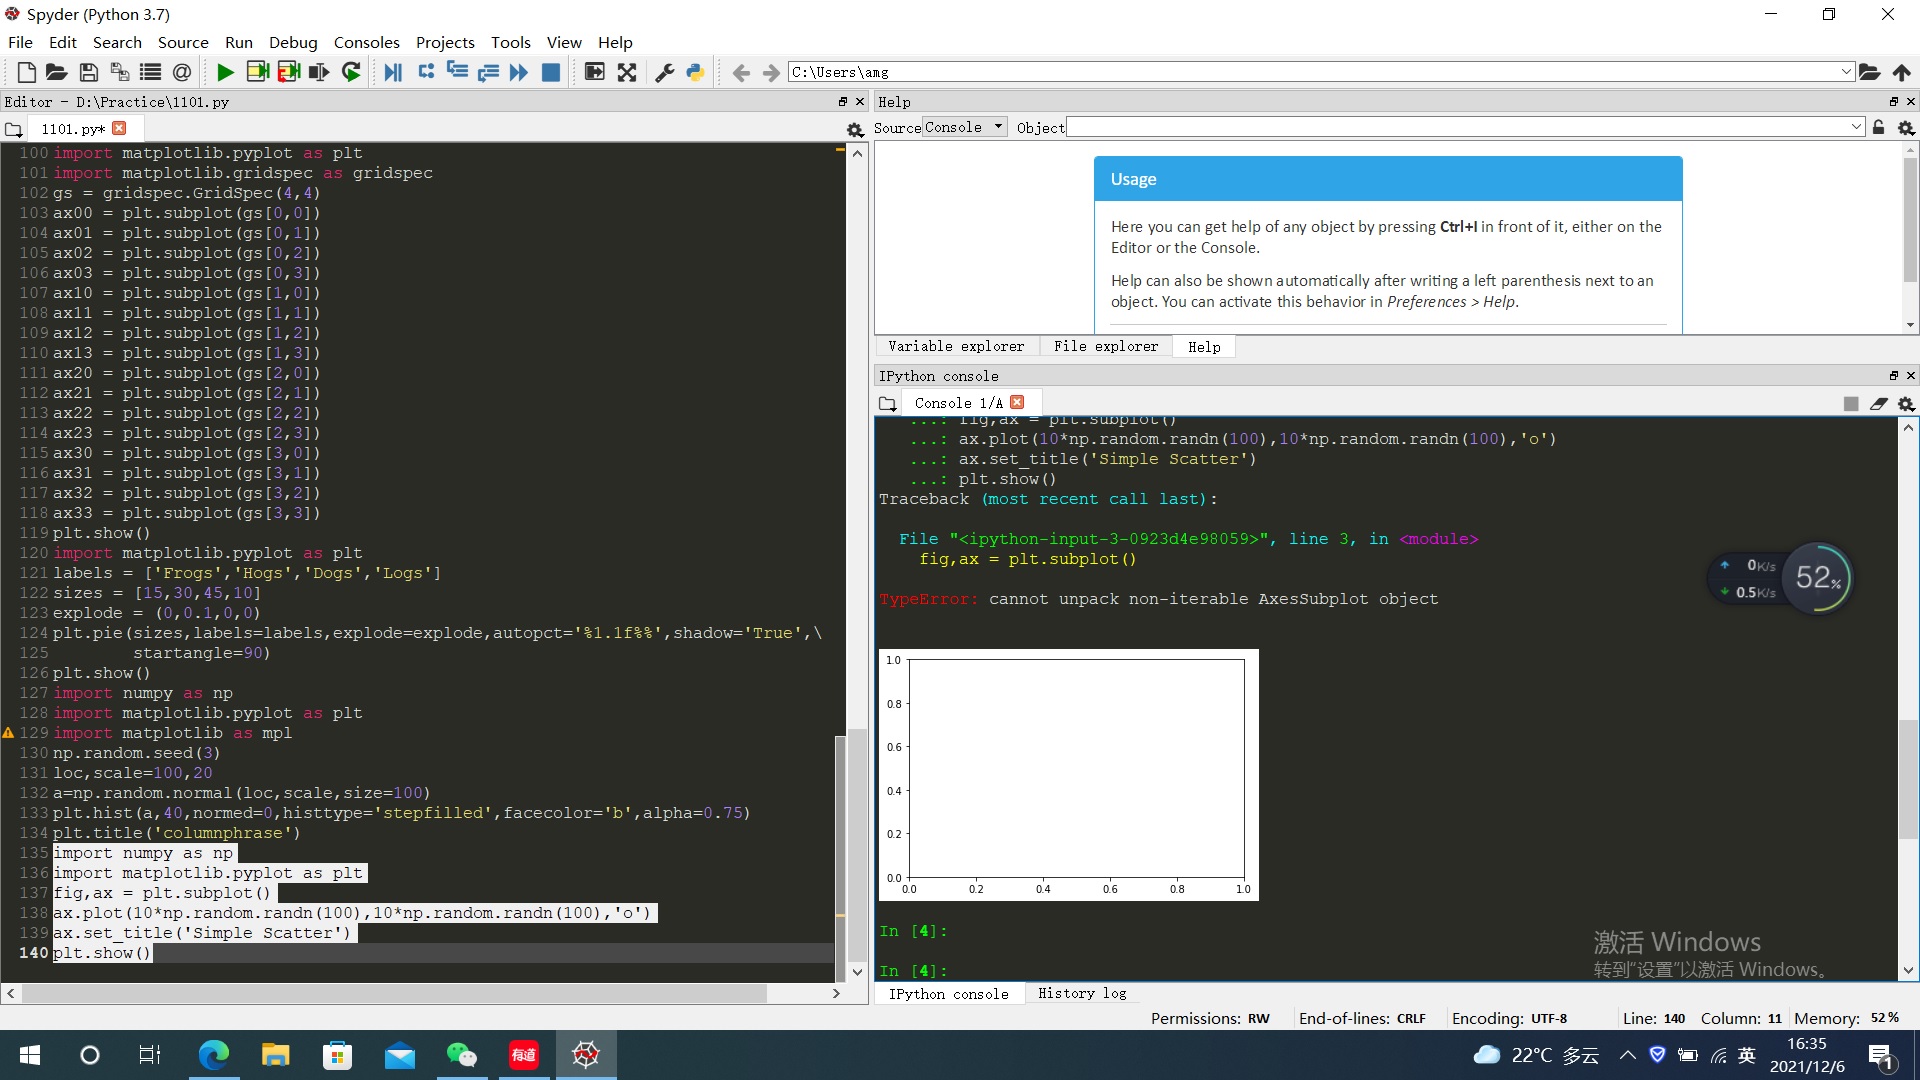Open the Help Source dropdown set to Console
This screenshot has height=1080, width=1920.
pyautogui.click(x=964, y=127)
